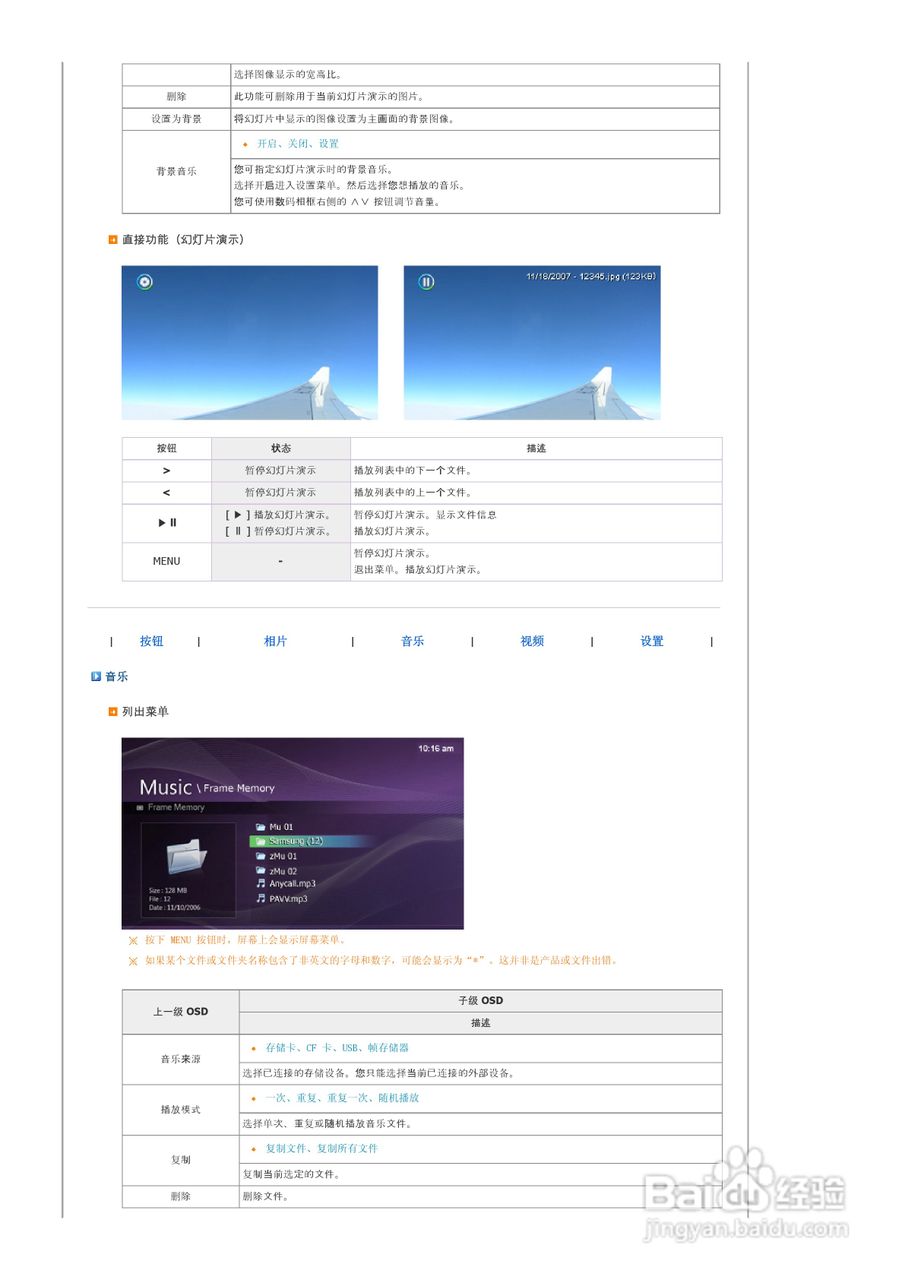The width and height of the screenshot is (905, 1280).
Task: Switch to the 视频 navigation tab
Action: [532, 641]
